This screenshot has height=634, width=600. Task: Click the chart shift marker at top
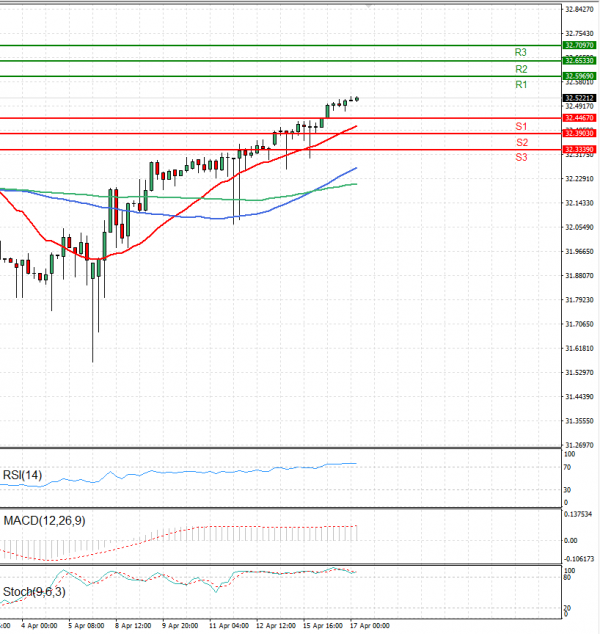[368, 6]
